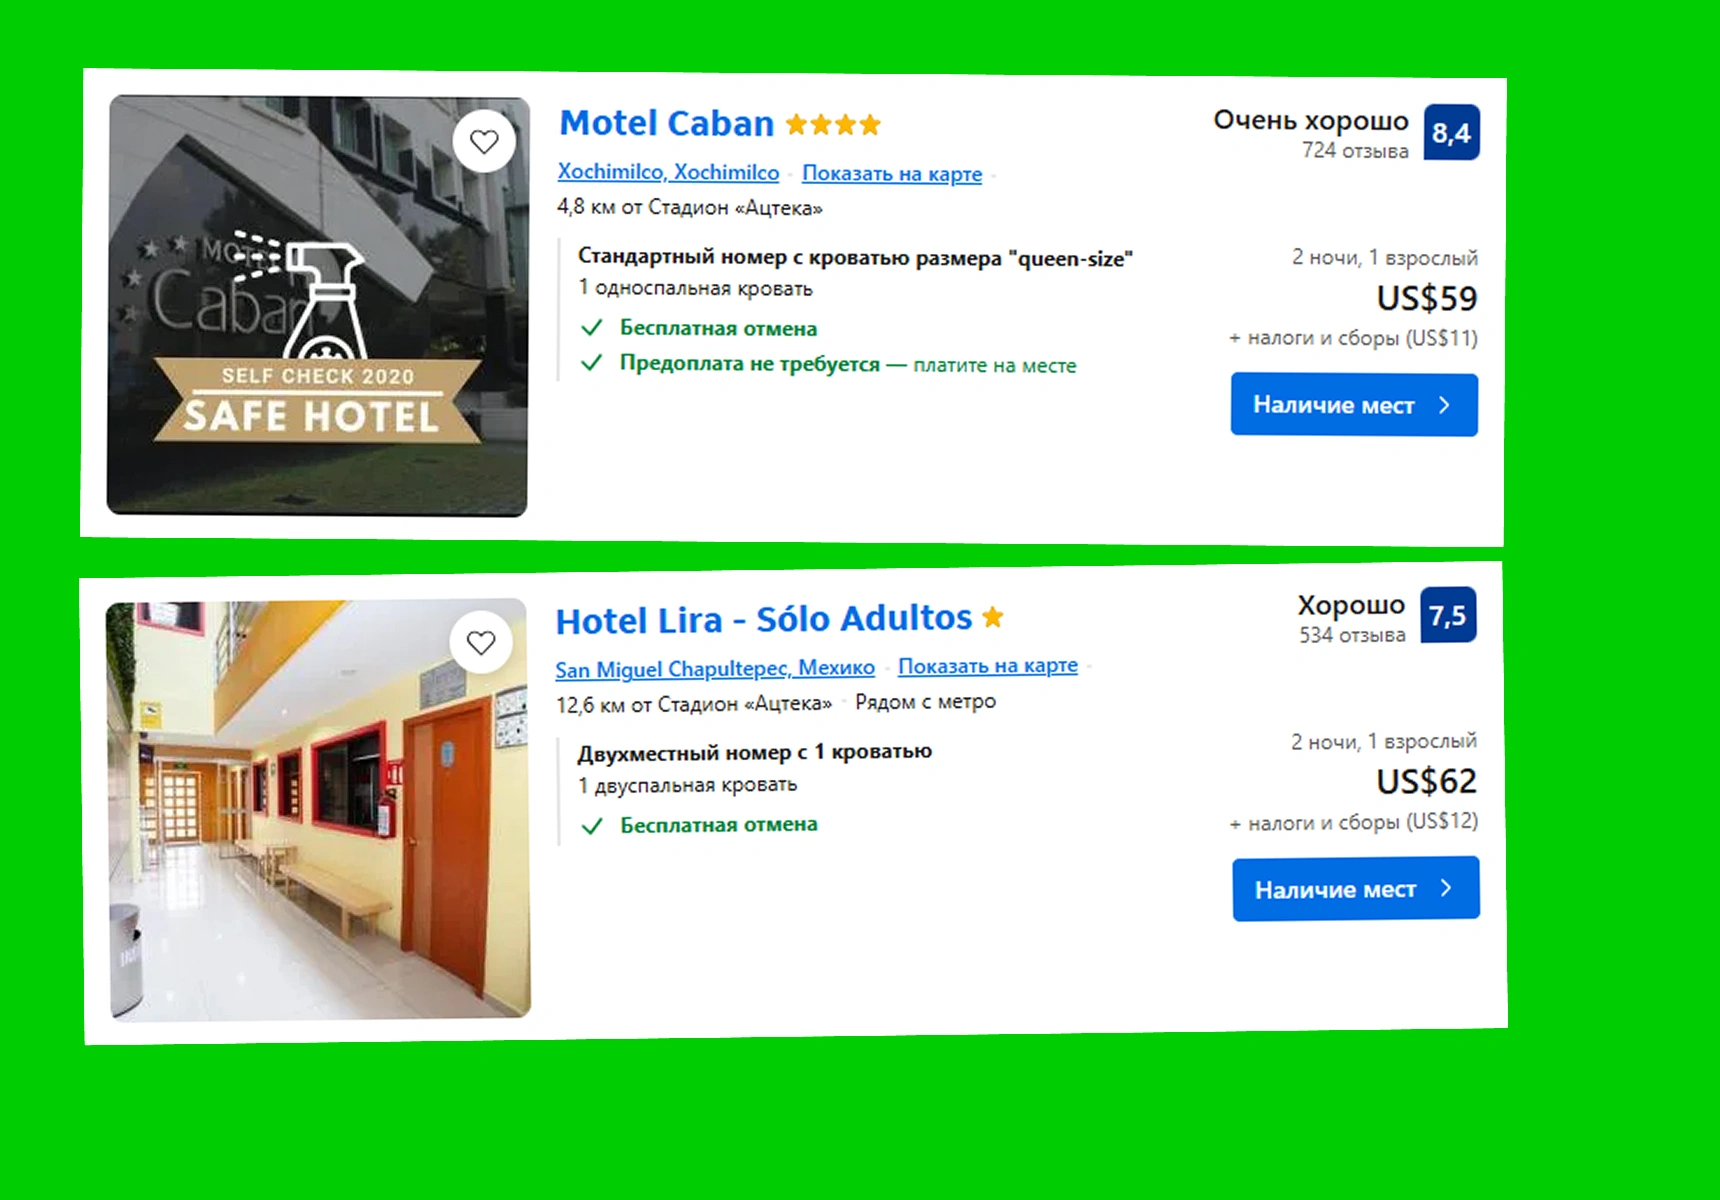Screen dimensions: 1720x1200
Task: Click Hotel Lira single star rating
Action: pyautogui.click(x=993, y=617)
